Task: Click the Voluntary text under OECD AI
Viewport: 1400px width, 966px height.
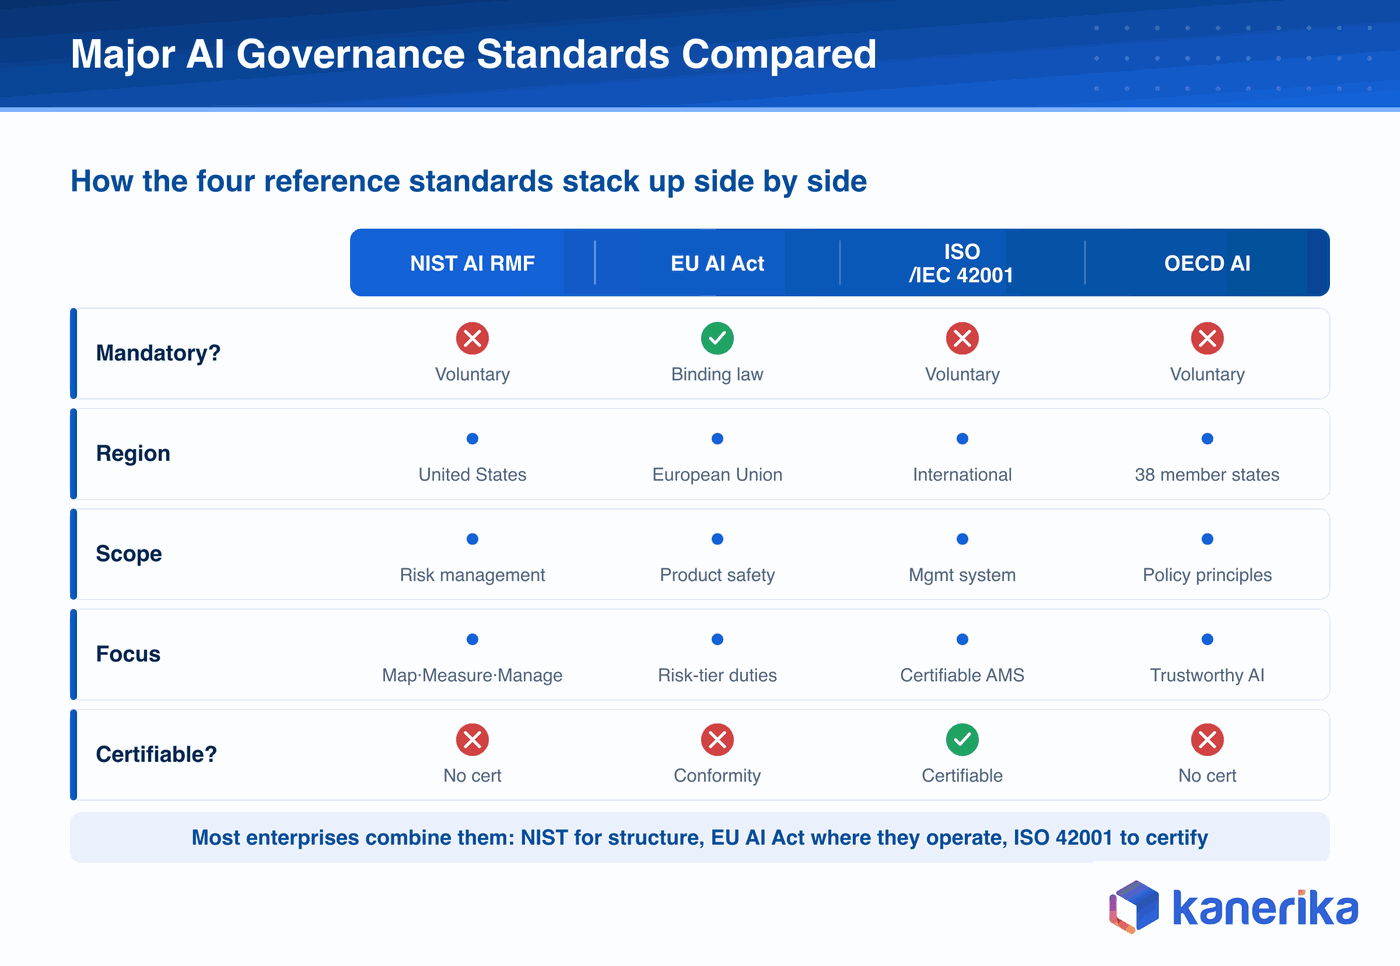Action: [1207, 374]
